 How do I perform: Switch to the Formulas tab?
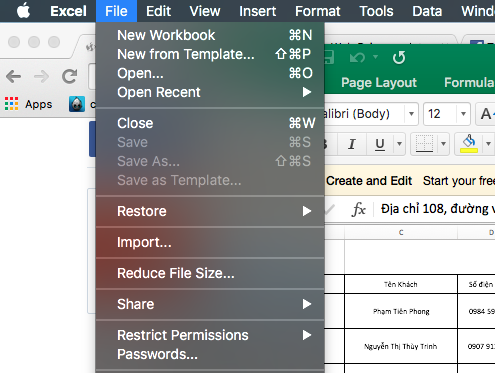[469, 82]
